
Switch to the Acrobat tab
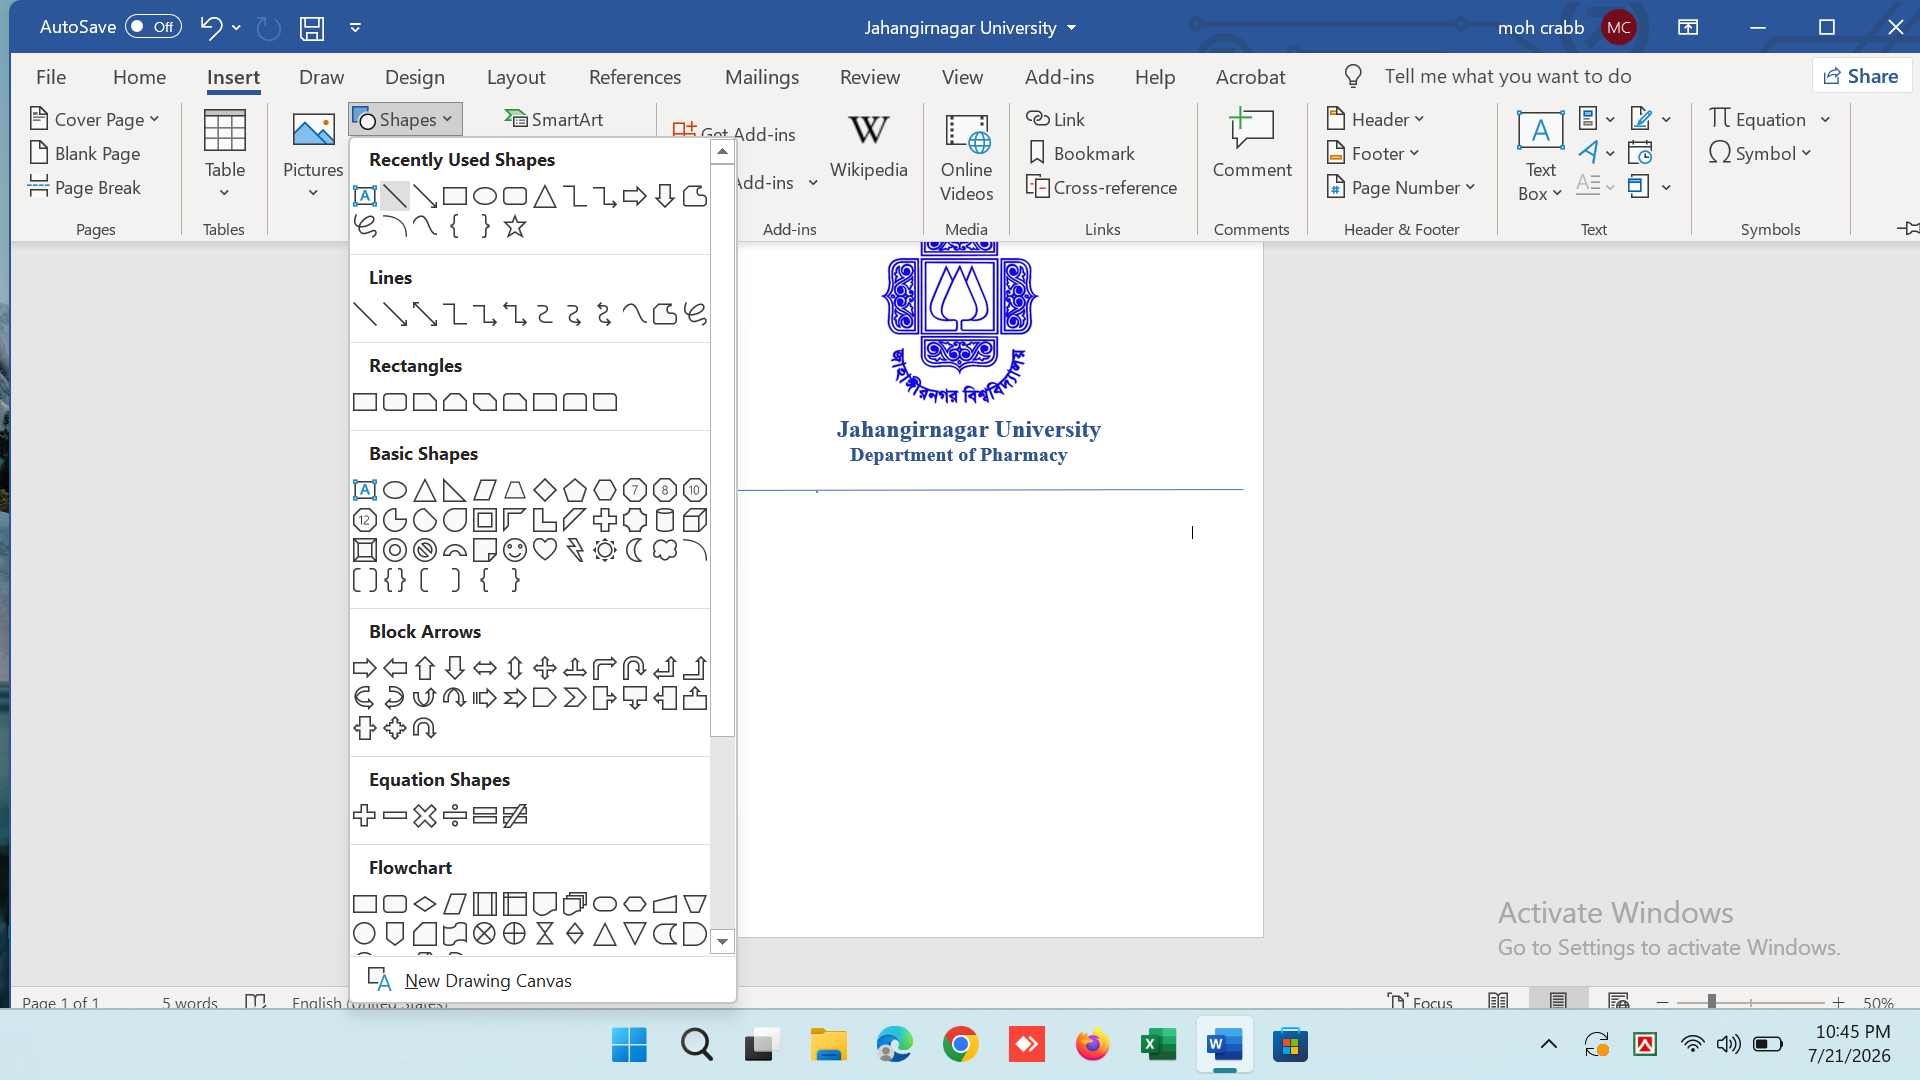pos(1251,77)
